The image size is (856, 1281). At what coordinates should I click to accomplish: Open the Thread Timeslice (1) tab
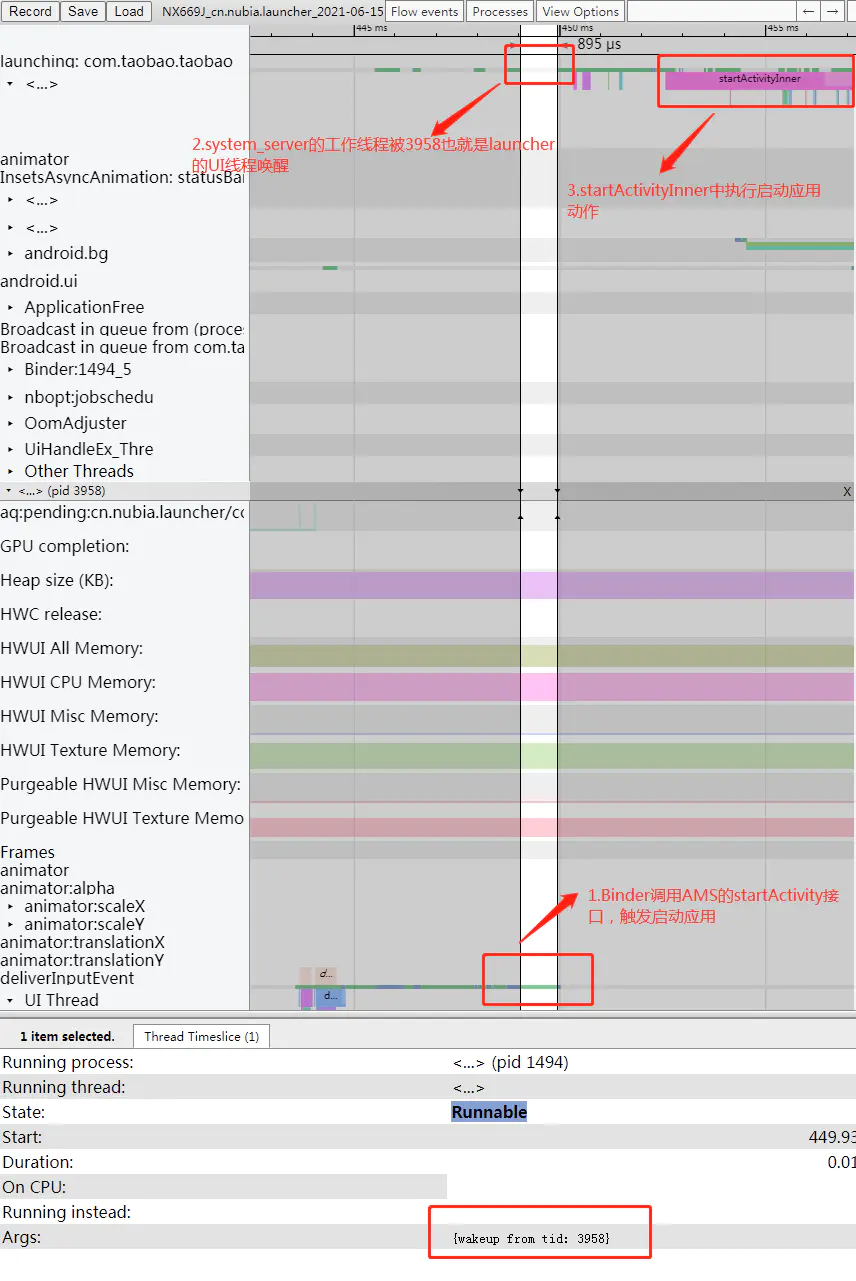pos(201,1036)
